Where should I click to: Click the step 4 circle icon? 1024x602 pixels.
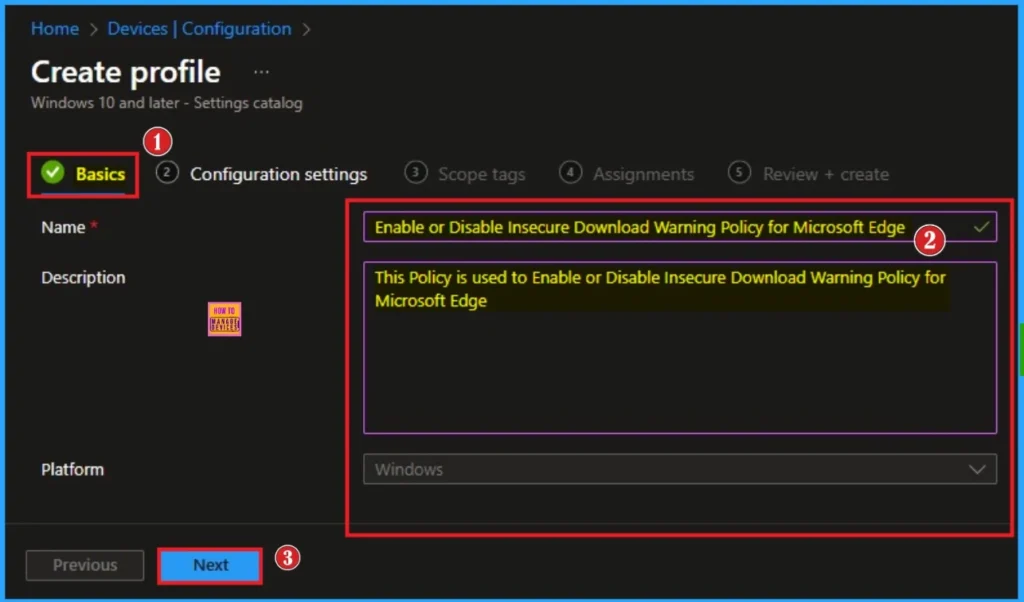(x=570, y=173)
